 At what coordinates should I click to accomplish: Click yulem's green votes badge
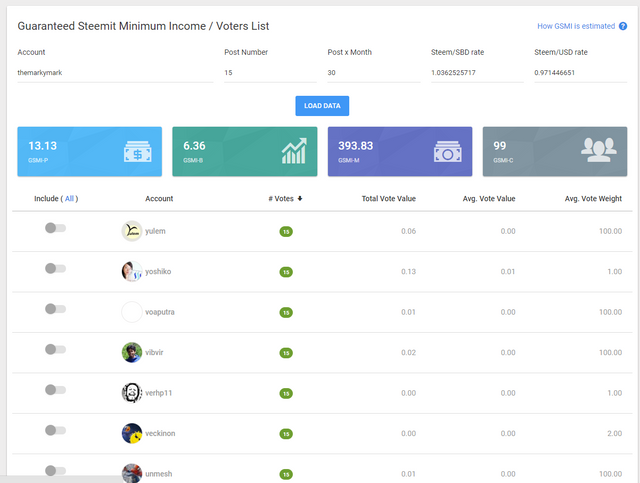pos(286,231)
